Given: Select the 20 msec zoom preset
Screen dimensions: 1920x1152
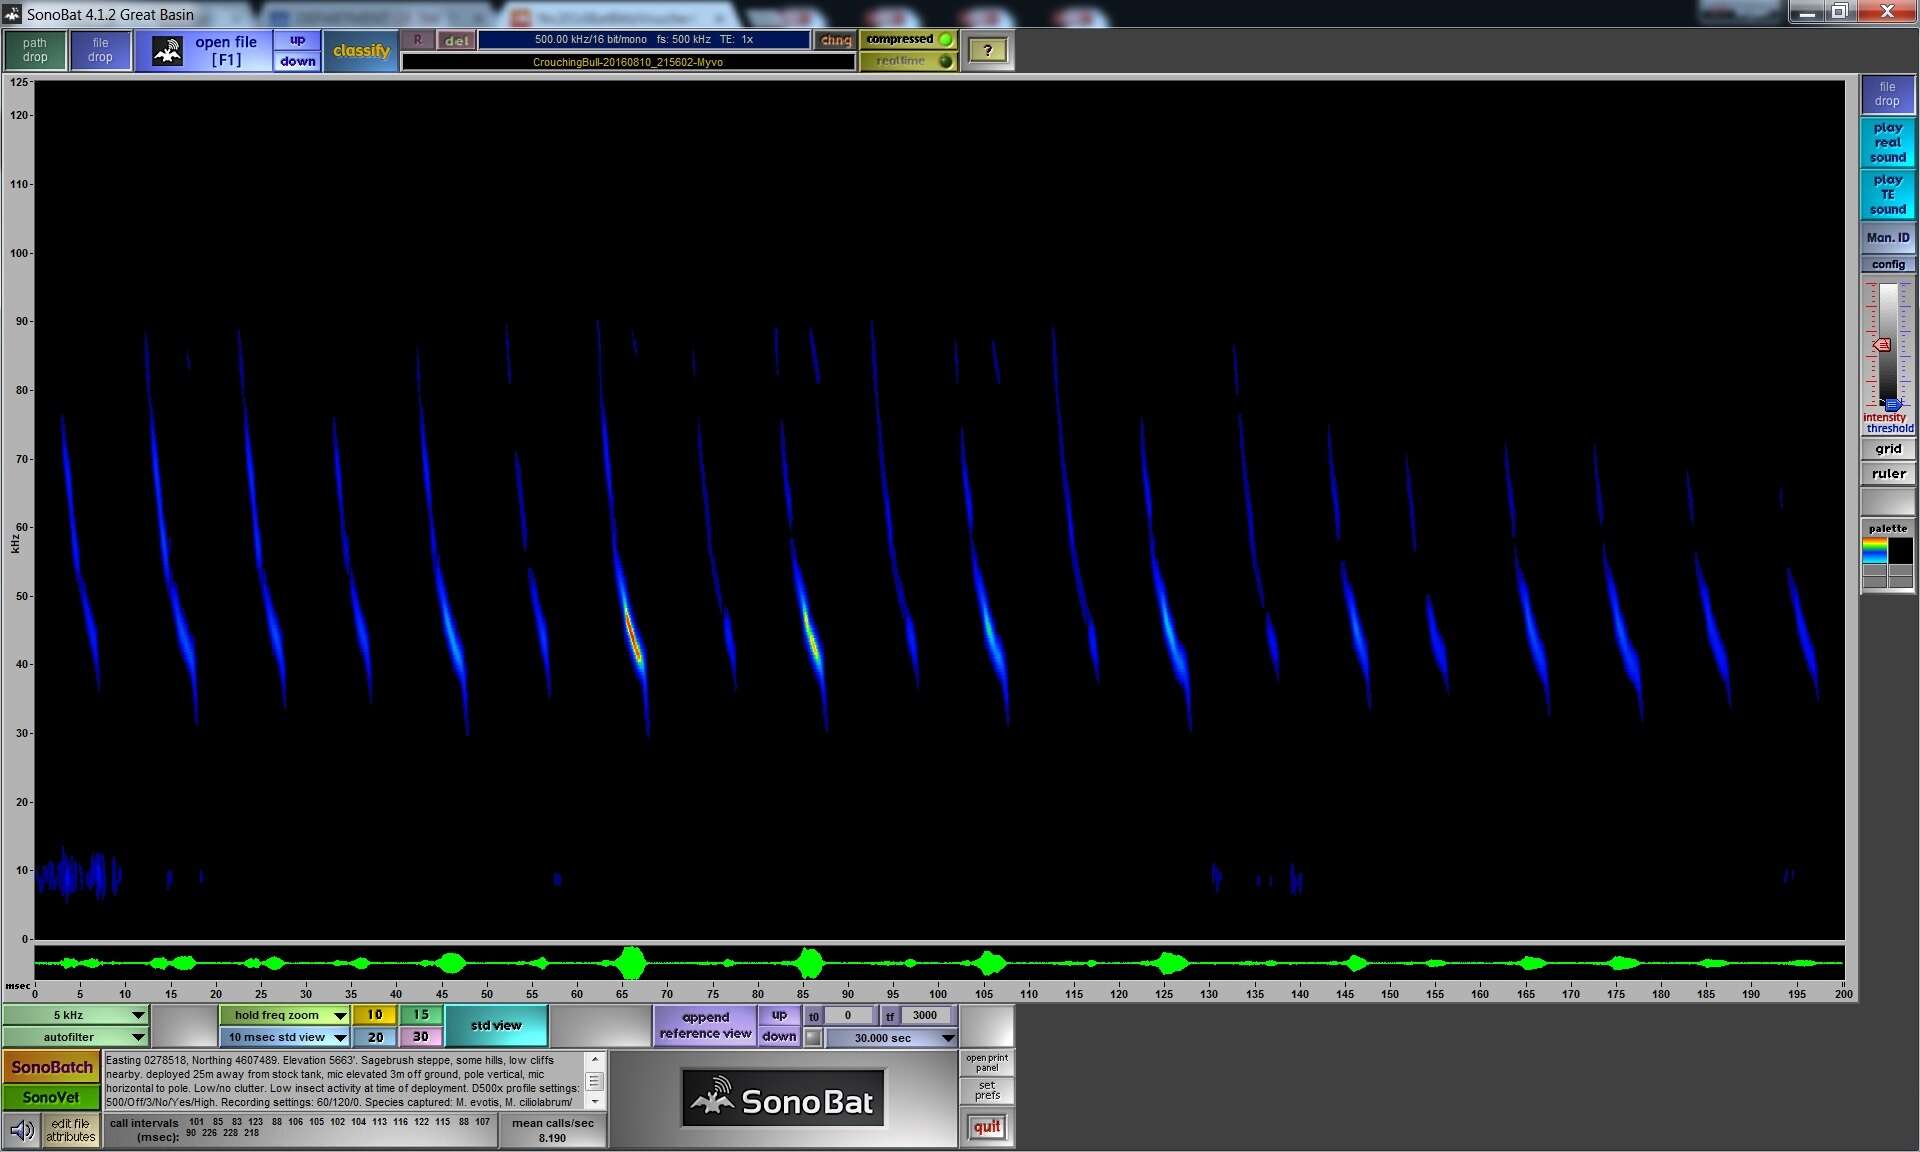Looking at the screenshot, I should [375, 1037].
